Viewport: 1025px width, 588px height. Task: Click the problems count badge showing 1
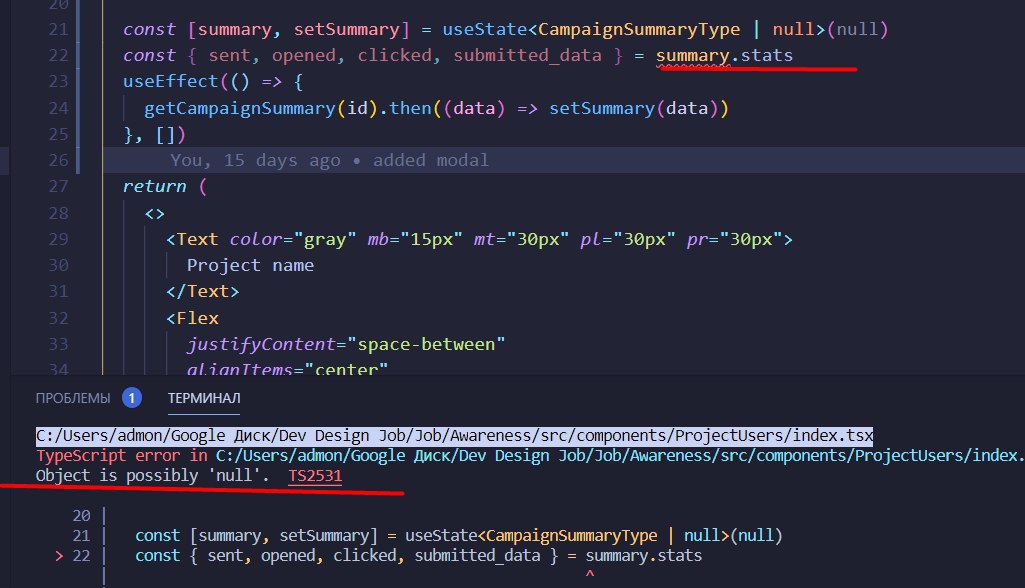pos(131,398)
